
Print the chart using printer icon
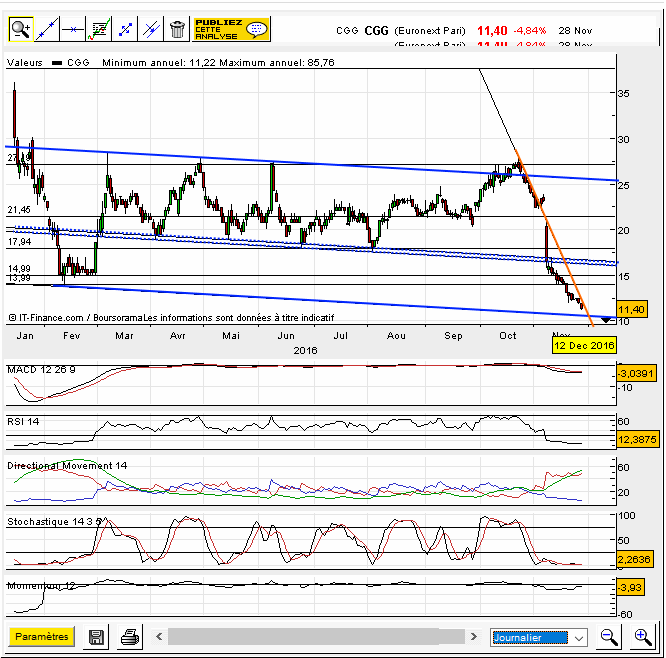pyautogui.click(x=129, y=637)
